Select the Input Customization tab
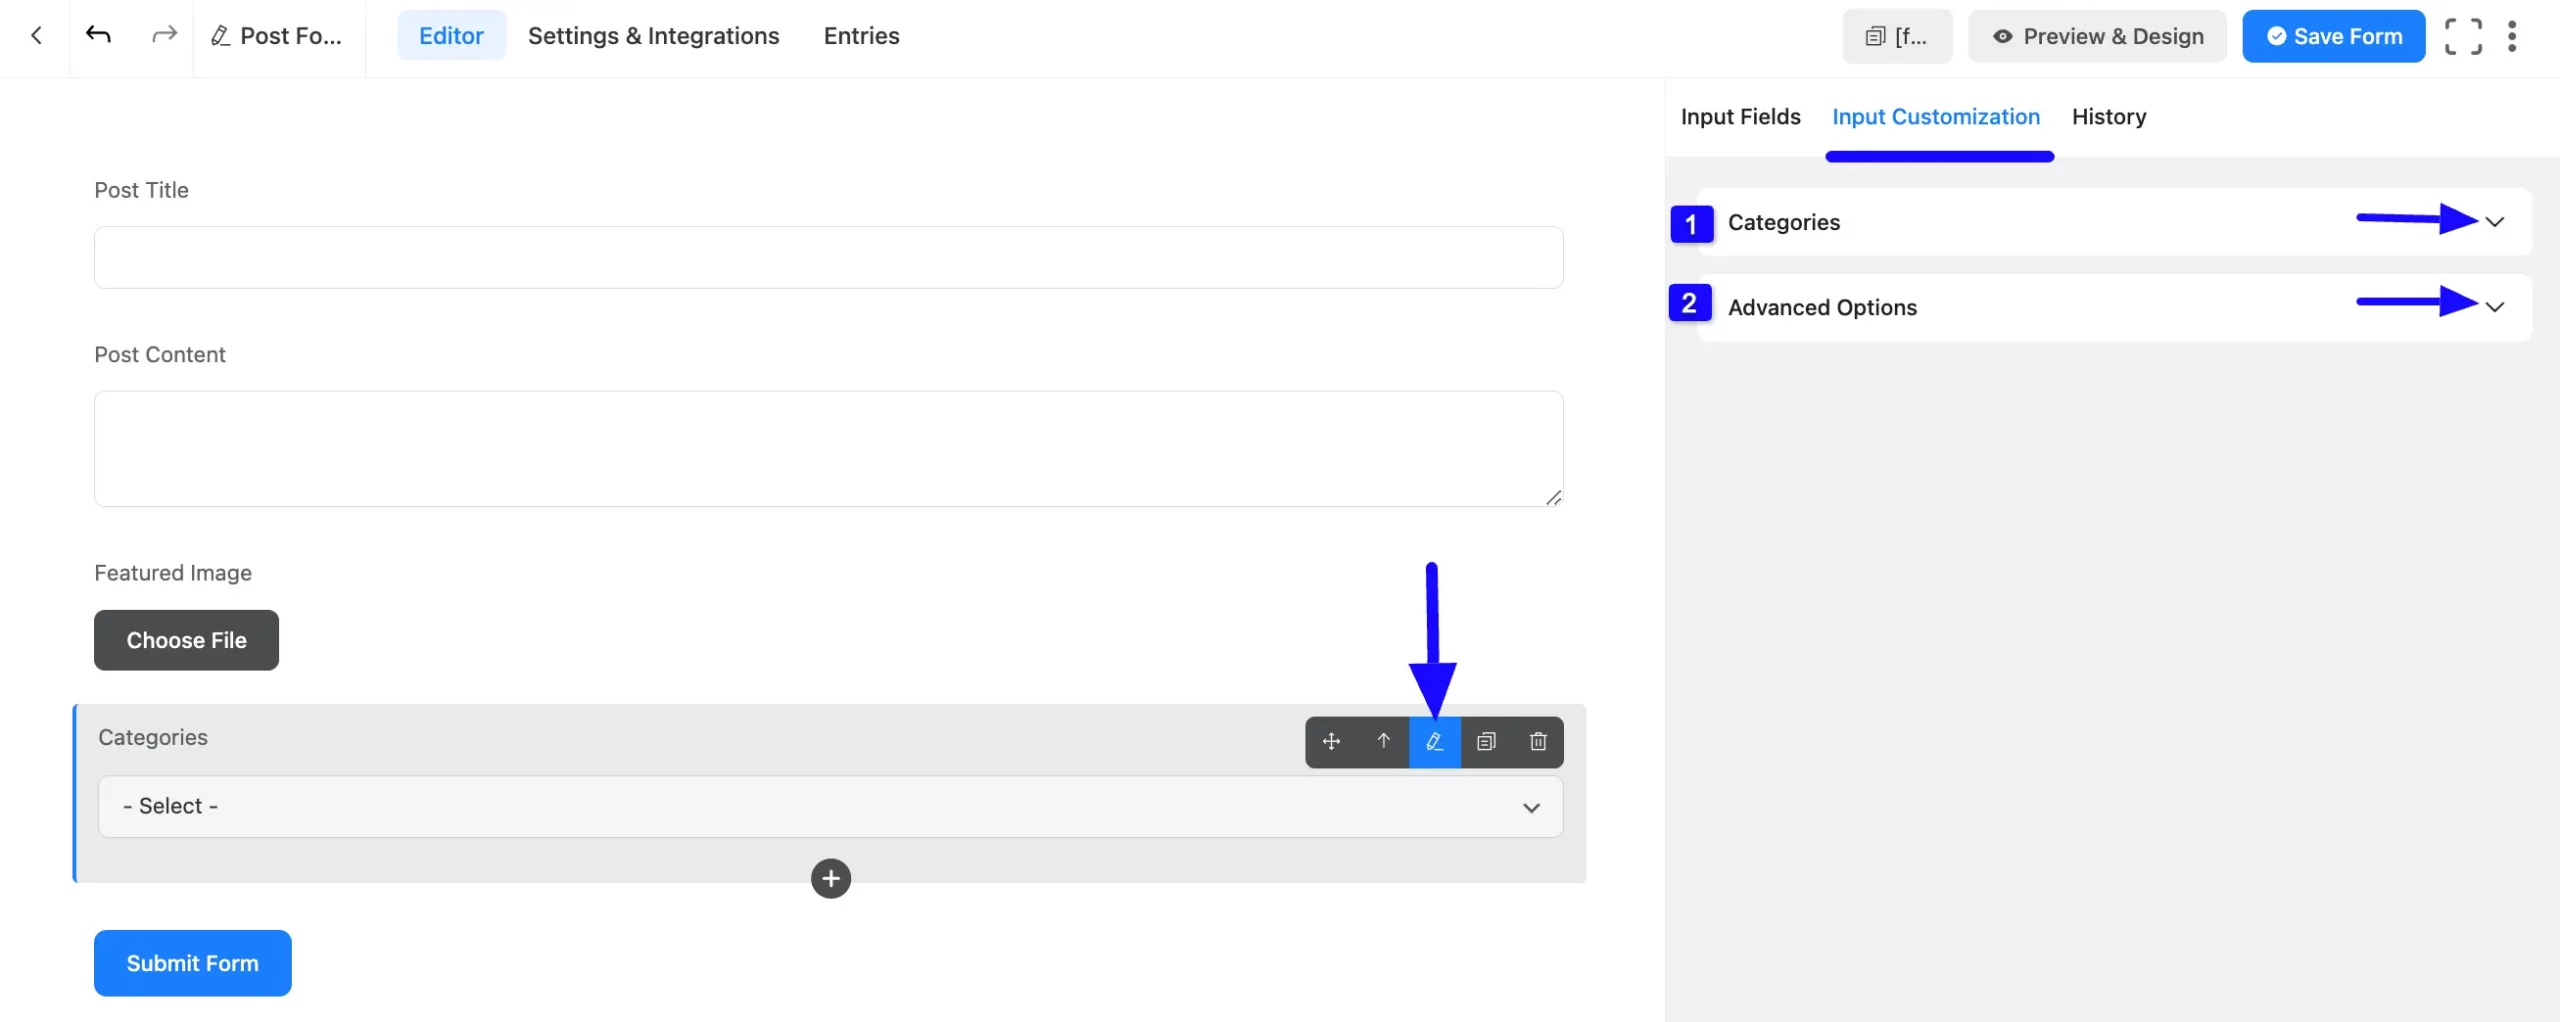The width and height of the screenshot is (2560, 1022). coord(1935,117)
